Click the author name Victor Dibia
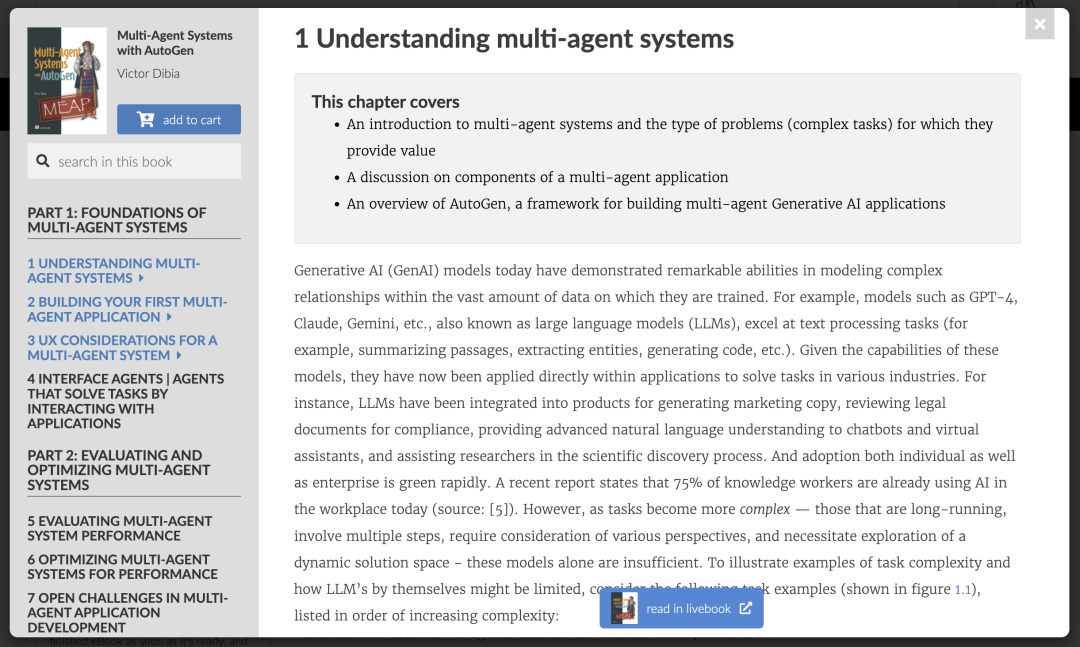Screen dimensions: 1080x647 148,74
